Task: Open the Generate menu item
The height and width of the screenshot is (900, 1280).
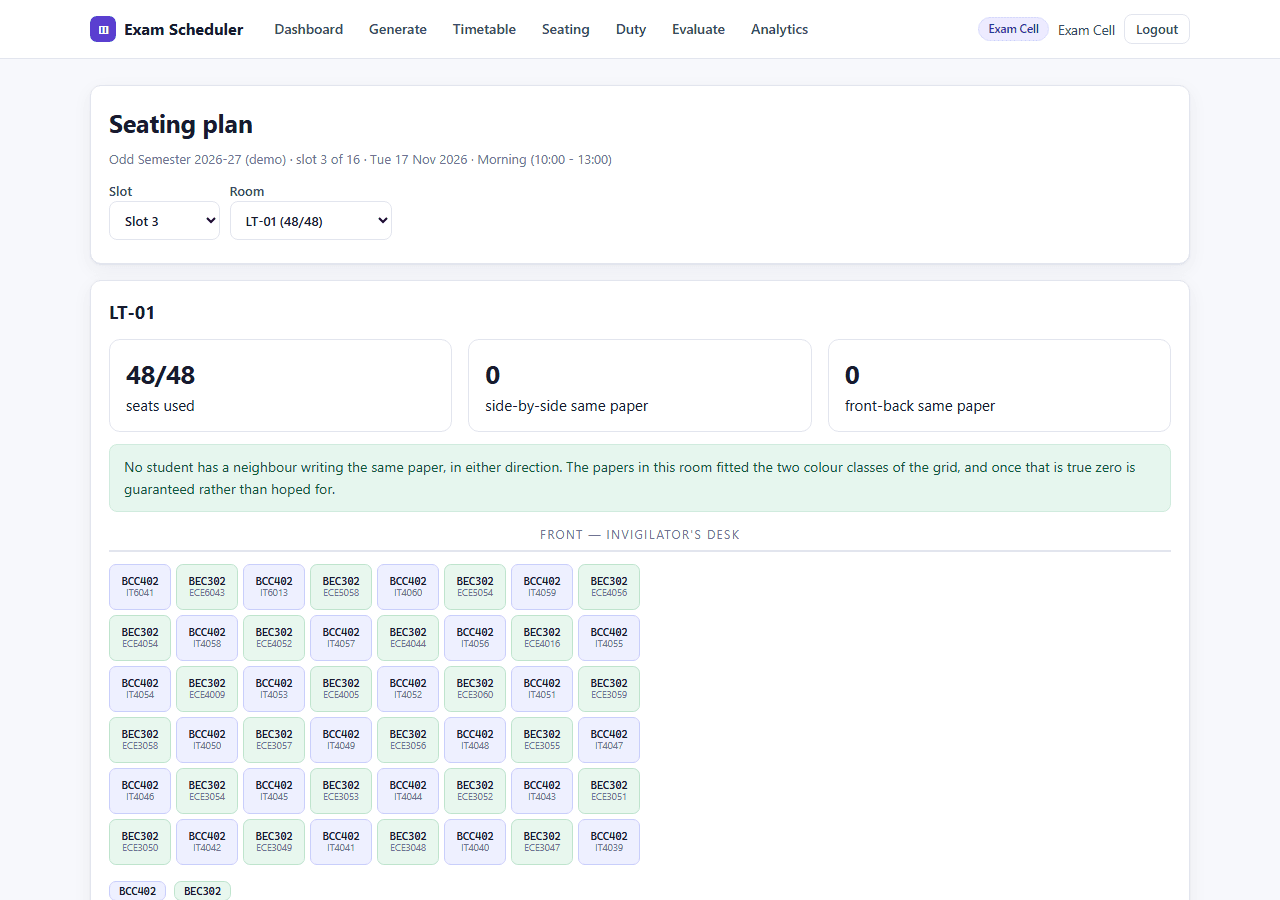Action: coord(398,29)
